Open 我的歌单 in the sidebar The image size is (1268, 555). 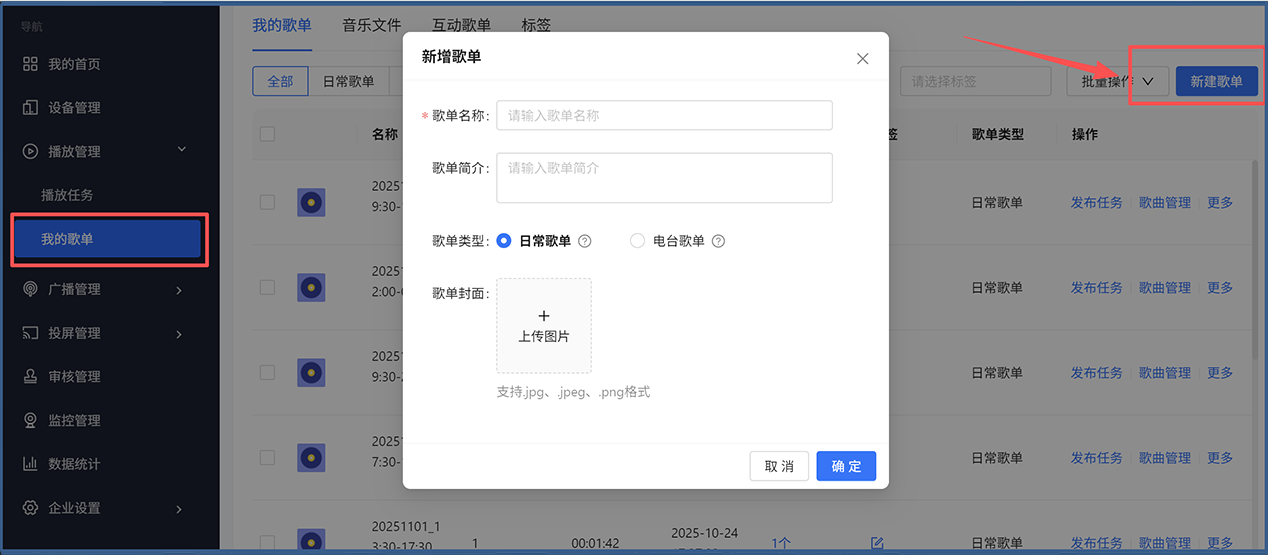(x=108, y=239)
